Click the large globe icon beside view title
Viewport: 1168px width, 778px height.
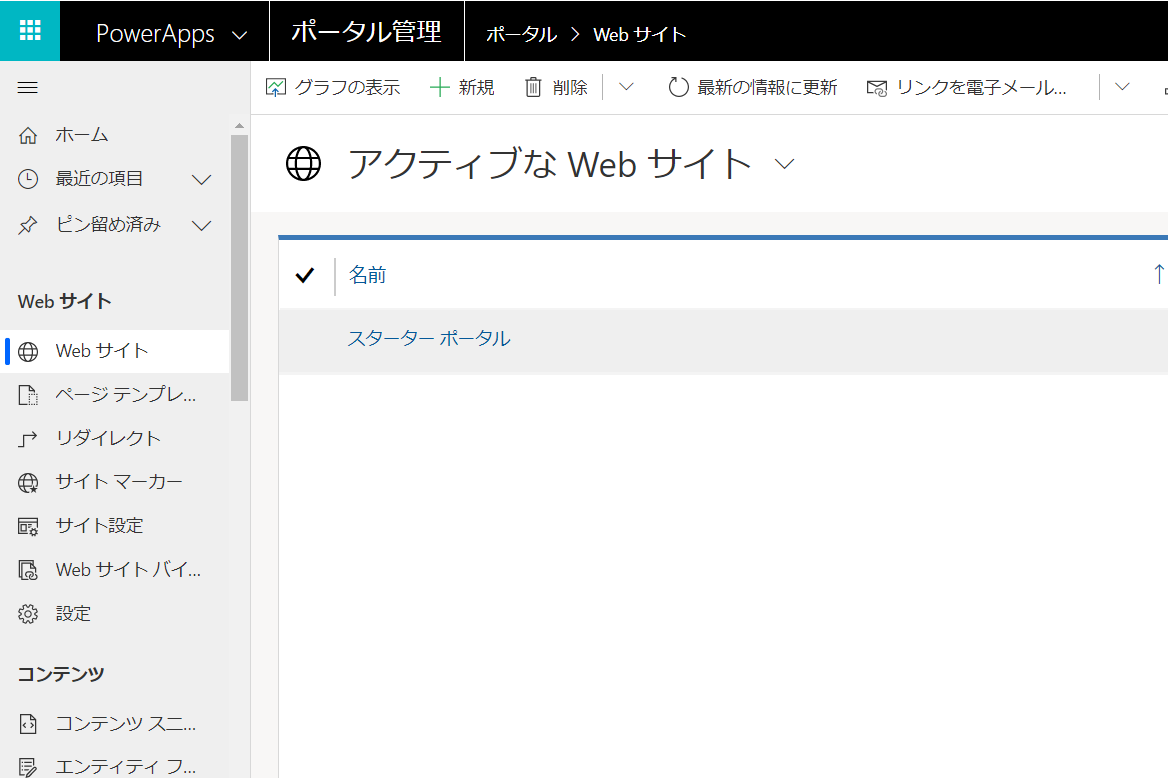pyautogui.click(x=303, y=163)
